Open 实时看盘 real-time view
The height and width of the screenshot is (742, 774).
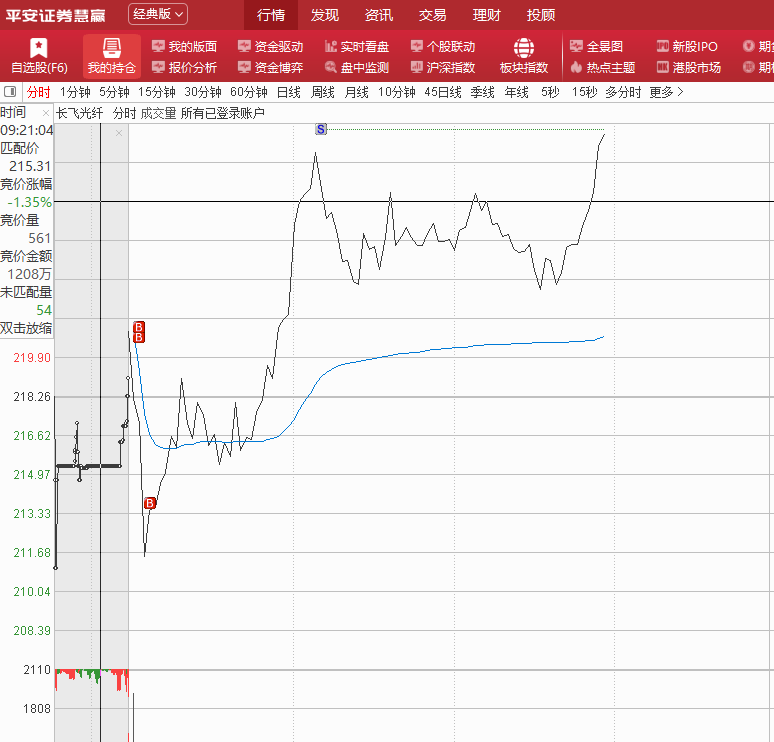[x=357, y=46]
